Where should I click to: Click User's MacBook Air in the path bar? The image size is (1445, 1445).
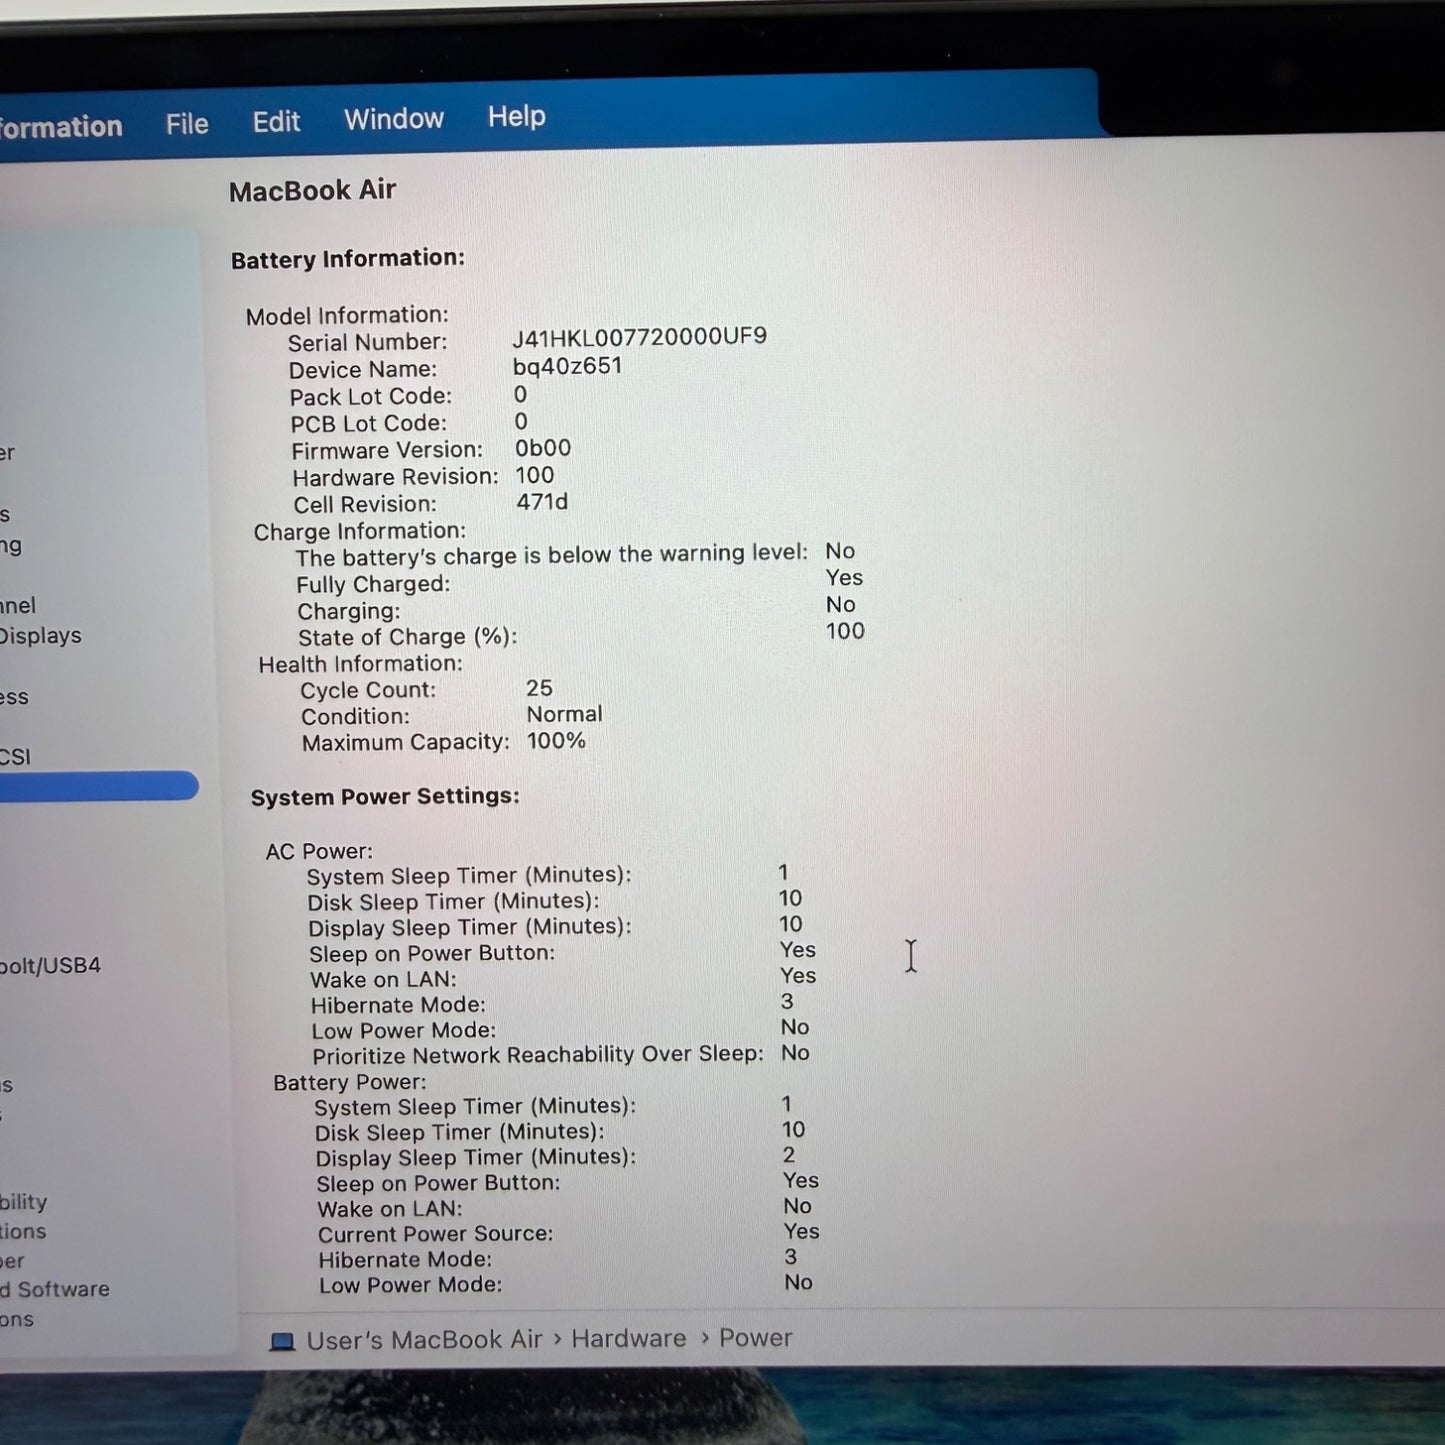point(424,1340)
